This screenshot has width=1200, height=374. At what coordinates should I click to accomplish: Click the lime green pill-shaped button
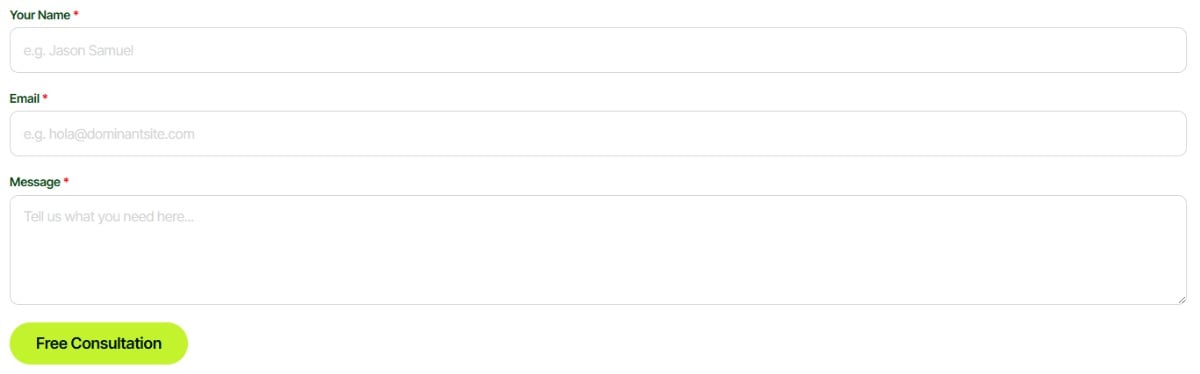[x=99, y=343]
